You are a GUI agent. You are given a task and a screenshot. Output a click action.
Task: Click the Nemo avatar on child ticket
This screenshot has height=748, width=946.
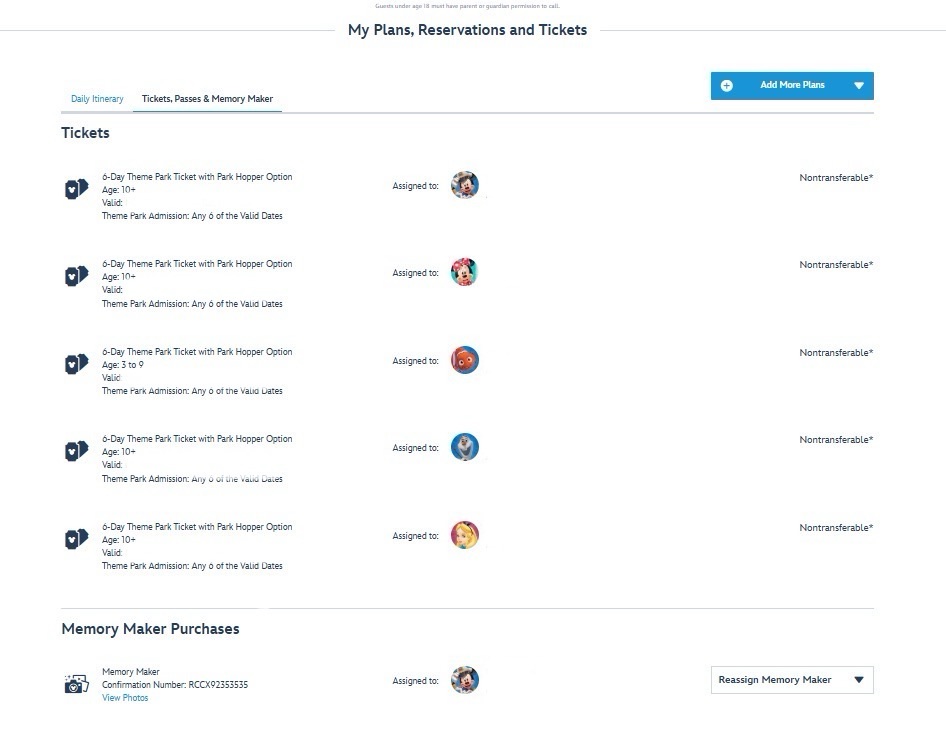464,360
